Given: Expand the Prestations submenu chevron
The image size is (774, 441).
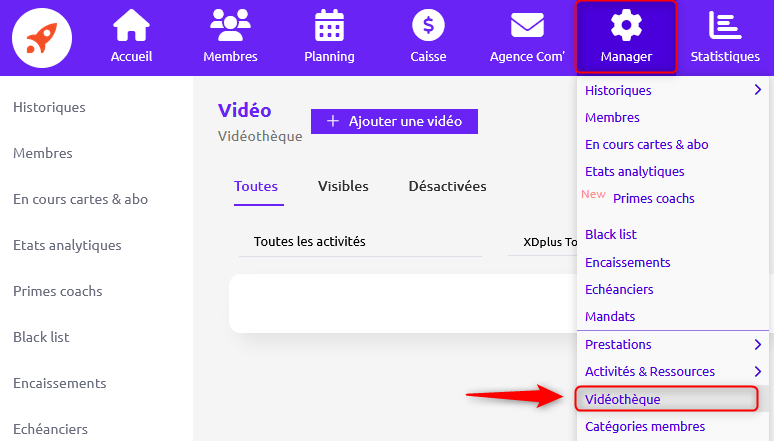Looking at the screenshot, I should click(x=758, y=344).
